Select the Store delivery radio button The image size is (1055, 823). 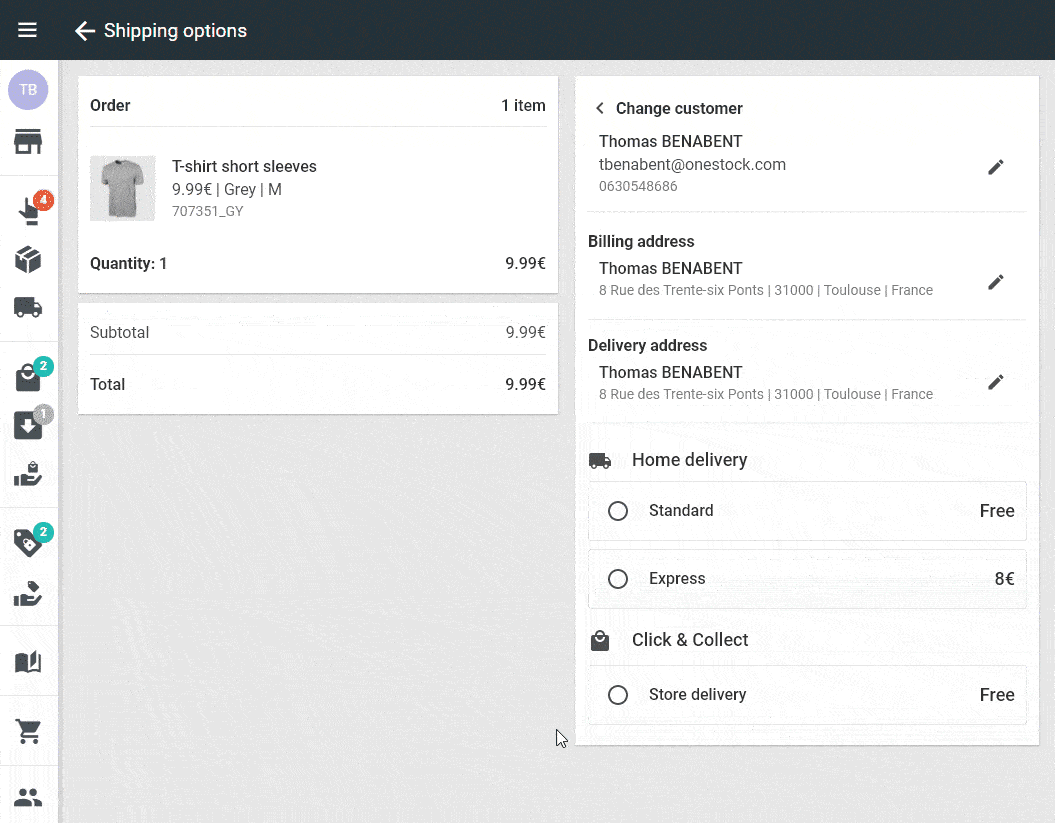point(618,695)
